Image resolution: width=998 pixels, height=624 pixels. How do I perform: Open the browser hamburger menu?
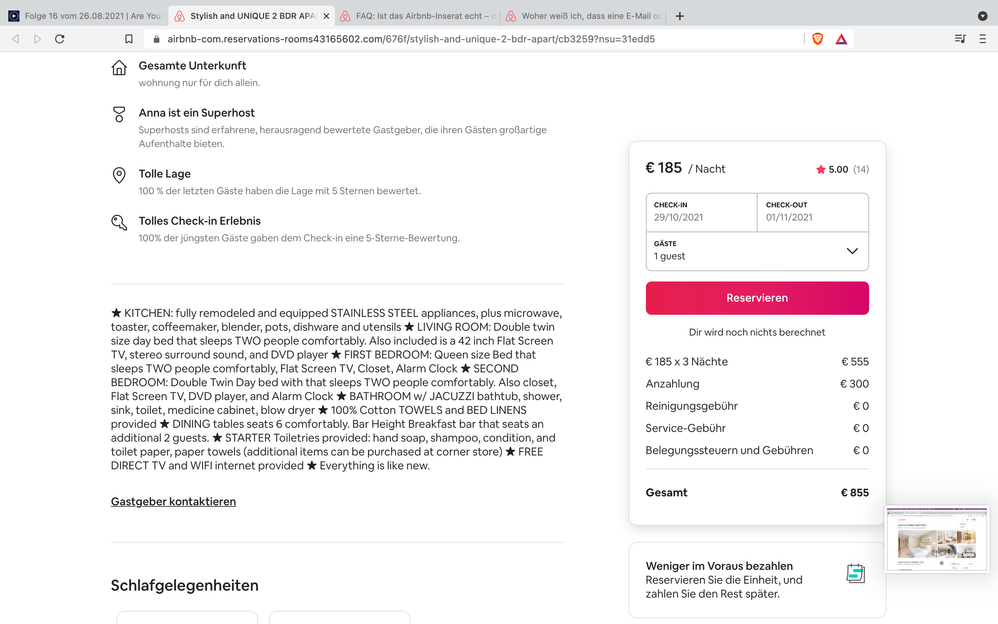click(x=984, y=38)
